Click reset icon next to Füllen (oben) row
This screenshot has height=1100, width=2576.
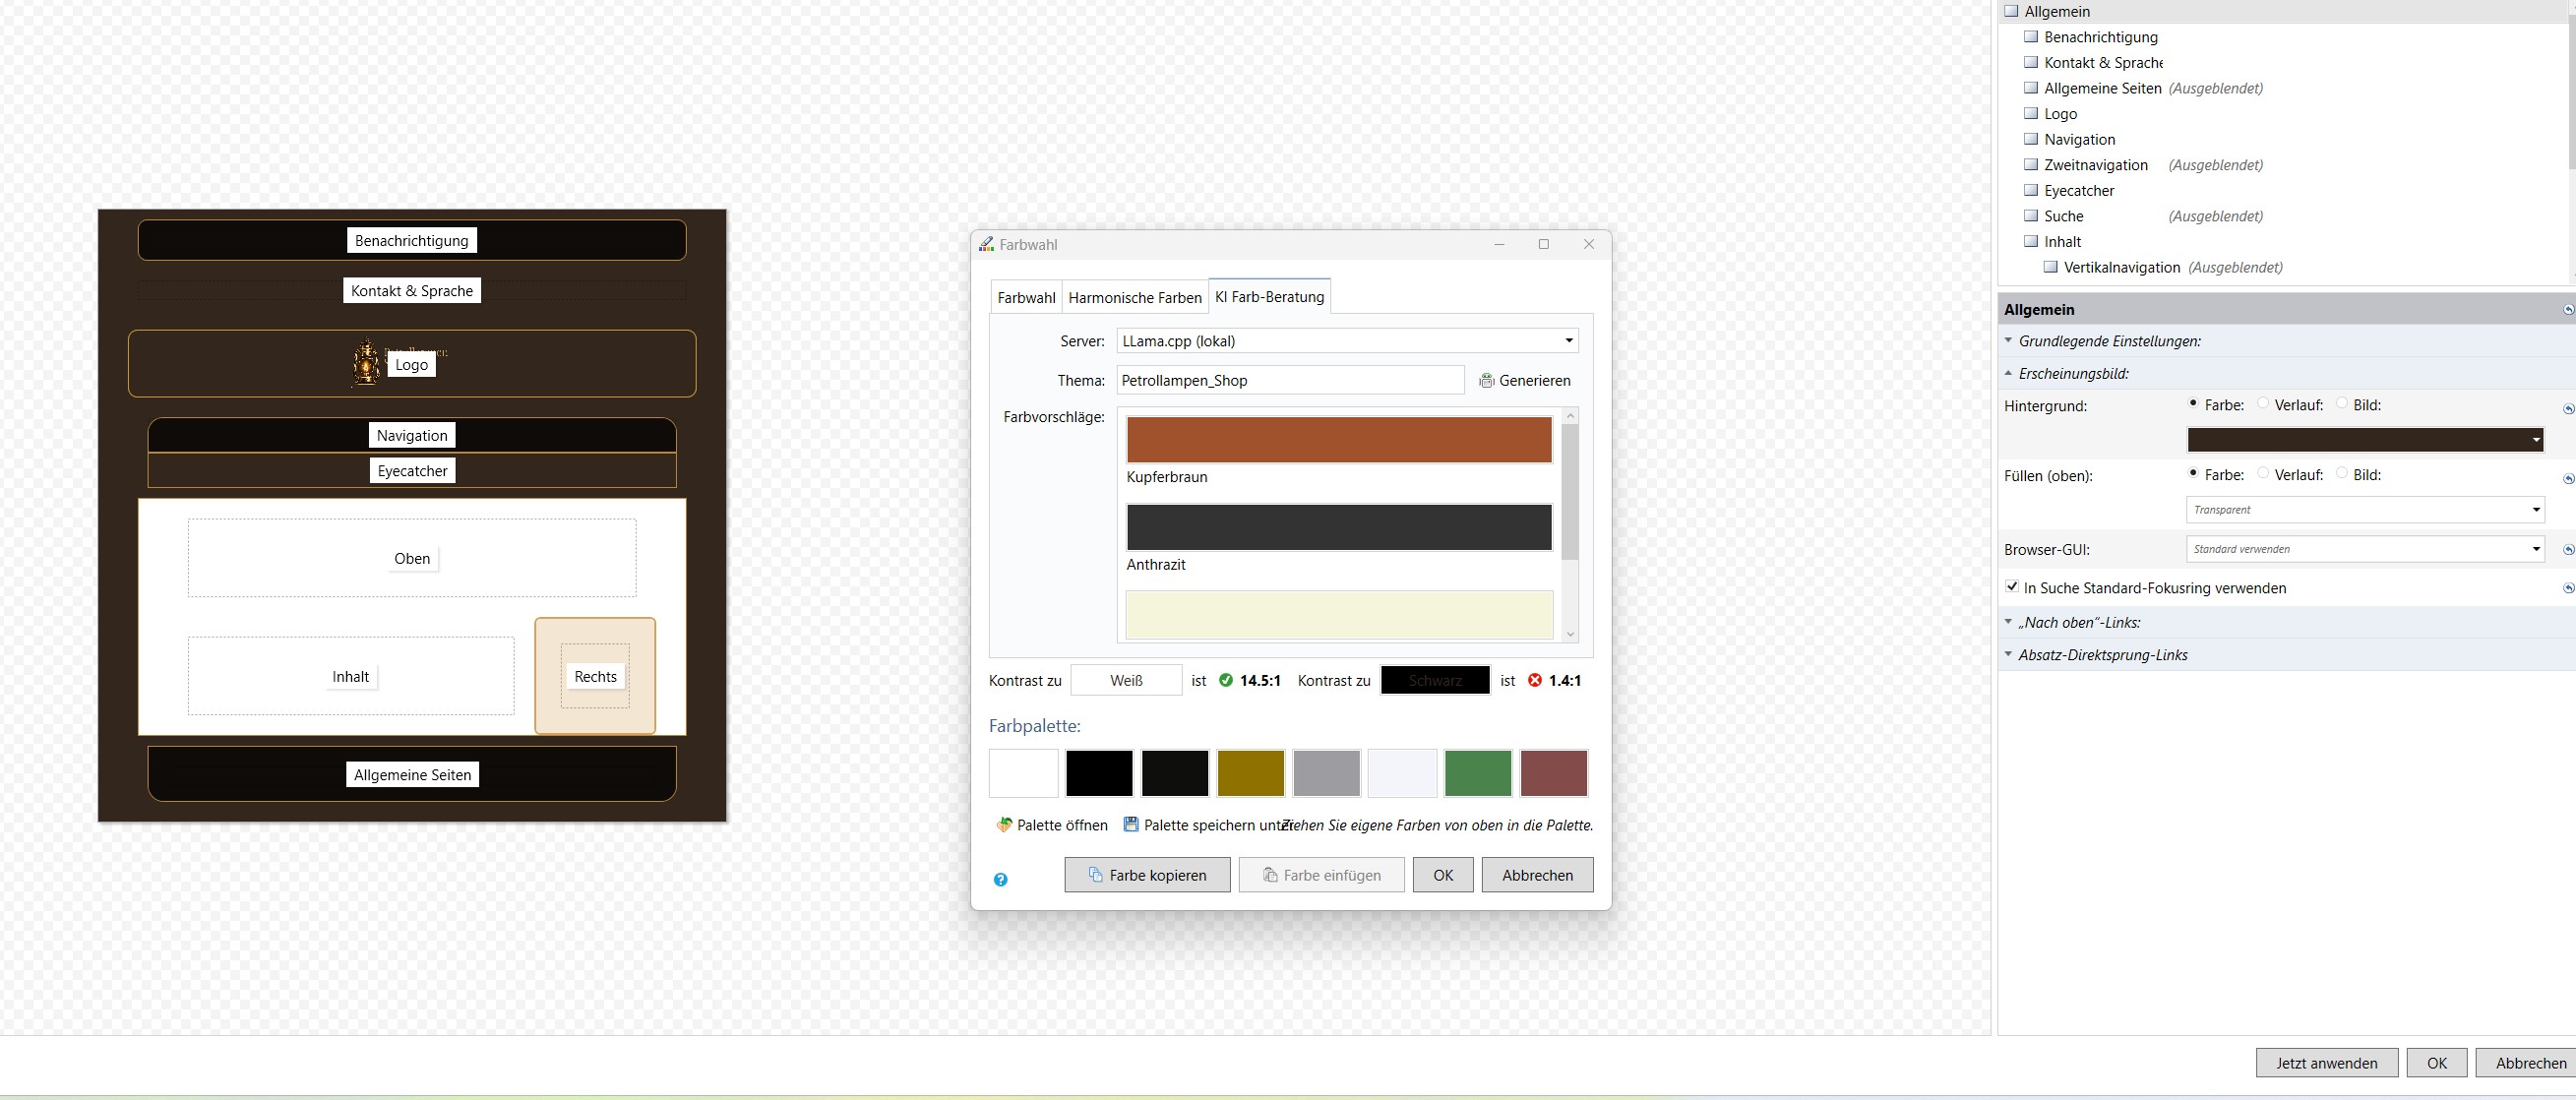[x=2568, y=479]
